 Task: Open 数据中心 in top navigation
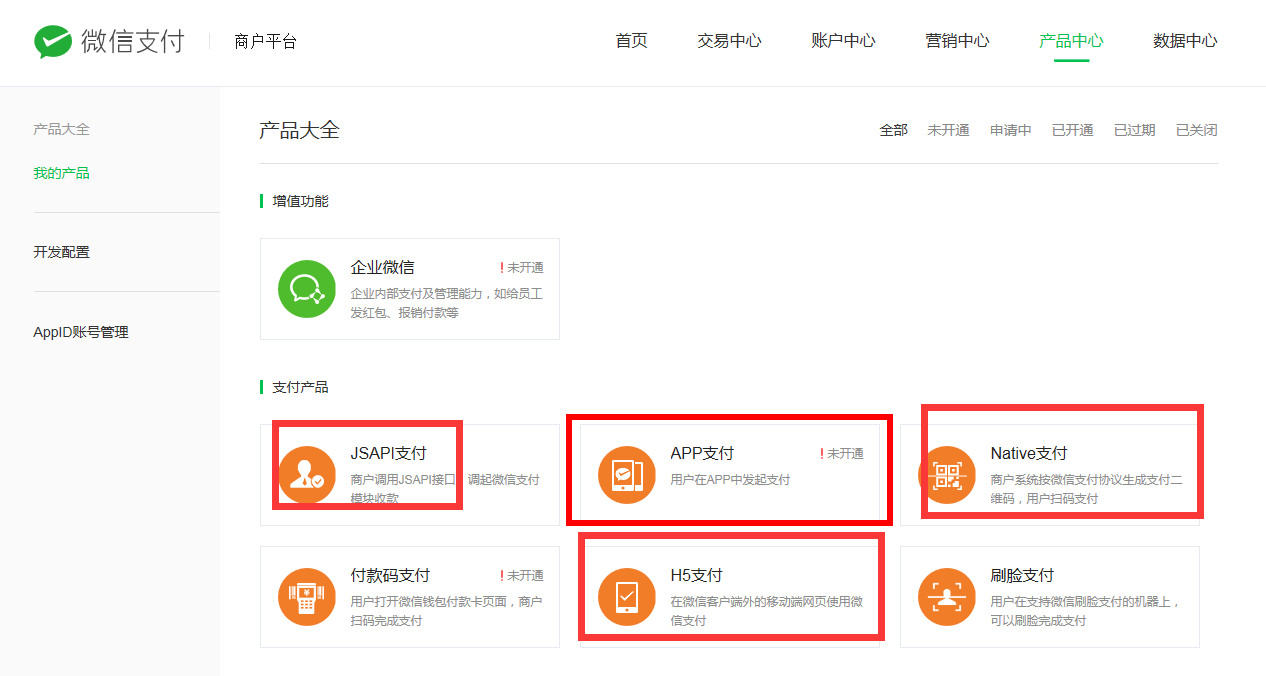click(x=1185, y=41)
